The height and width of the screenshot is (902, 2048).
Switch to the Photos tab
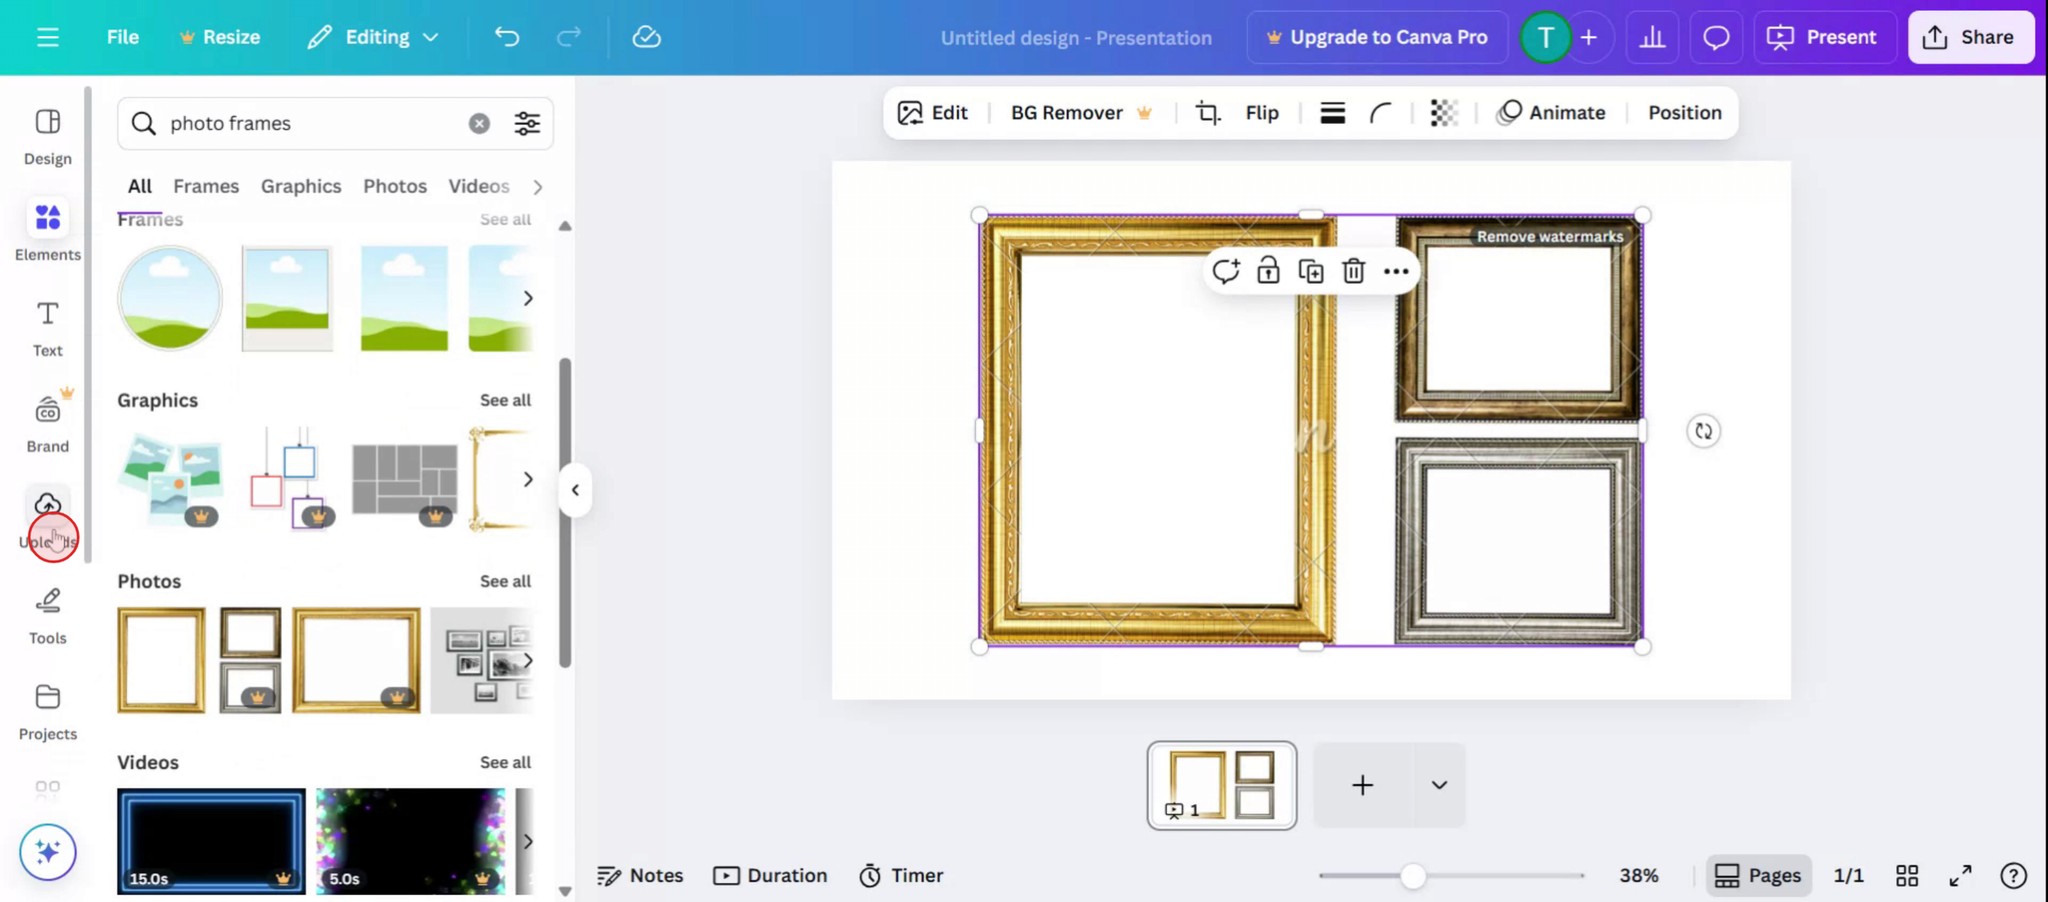pyautogui.click(x=394, y=186)
